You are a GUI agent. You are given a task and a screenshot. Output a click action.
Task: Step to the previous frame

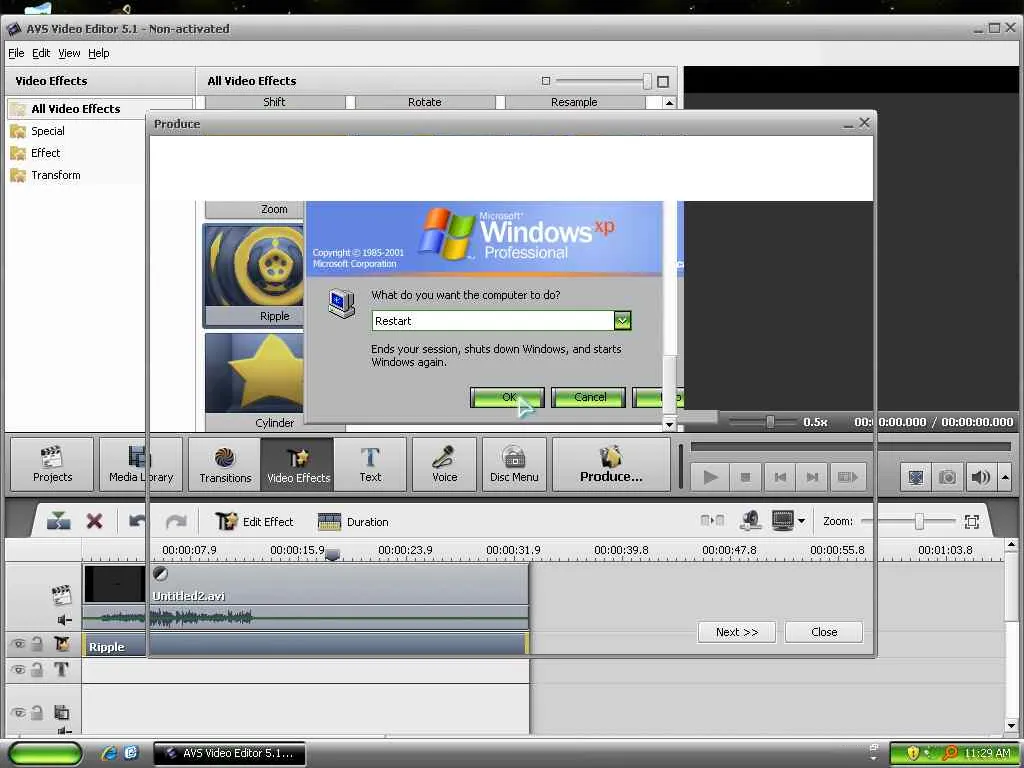(780, 477)
